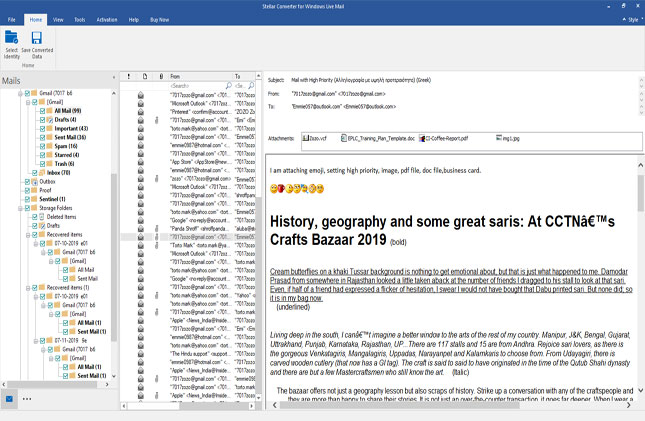Open the Help tab
645x421 pixels.
pyautogui.click(x=134, y=20)
